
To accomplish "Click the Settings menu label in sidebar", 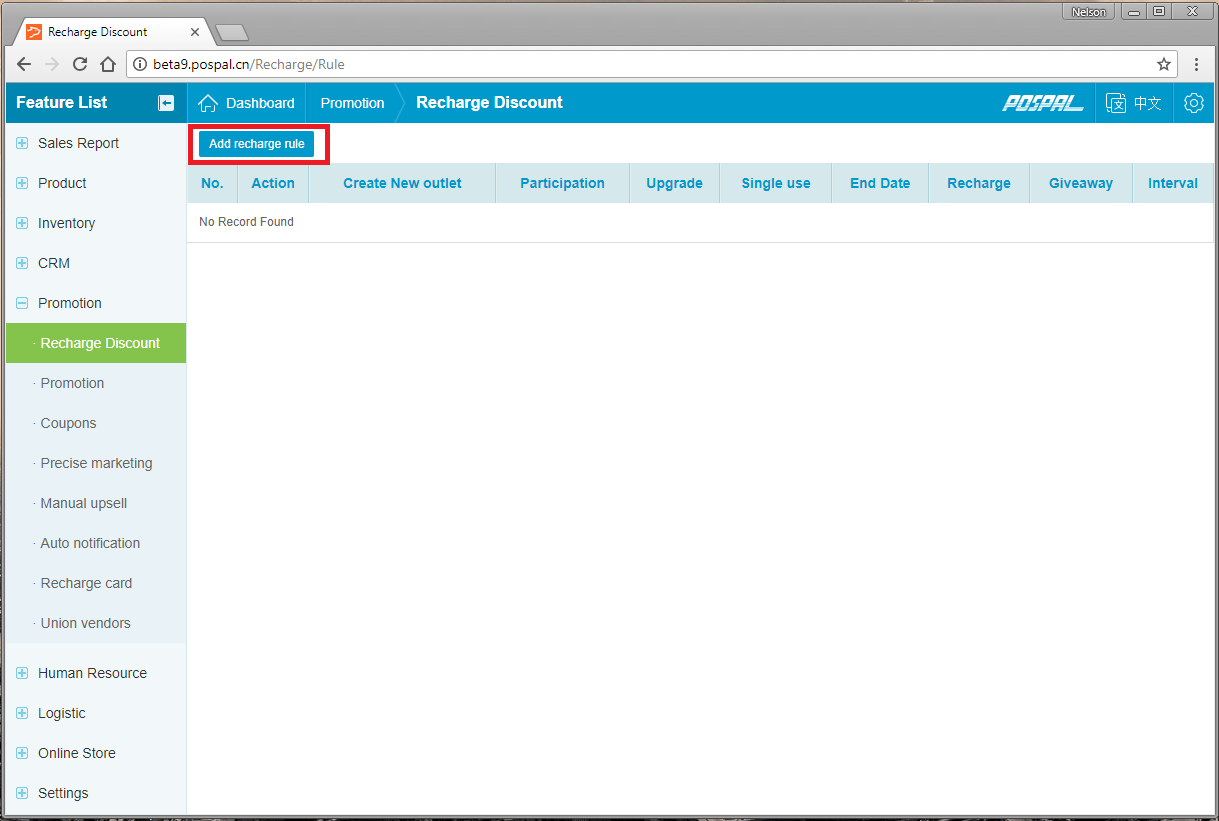I will click(x=63, y=793).
